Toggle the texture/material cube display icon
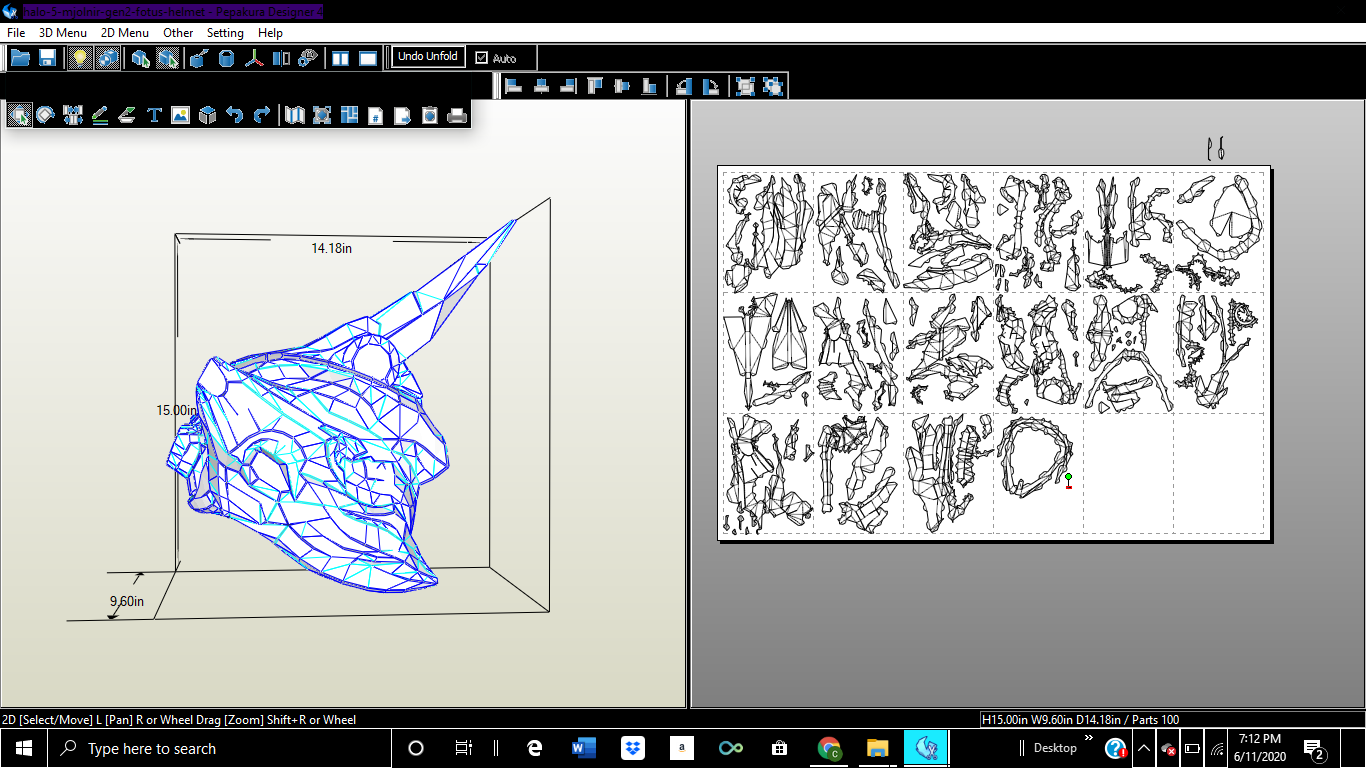Image resolution: width=1366 pixels, height=768 pixels. (106, 58)
